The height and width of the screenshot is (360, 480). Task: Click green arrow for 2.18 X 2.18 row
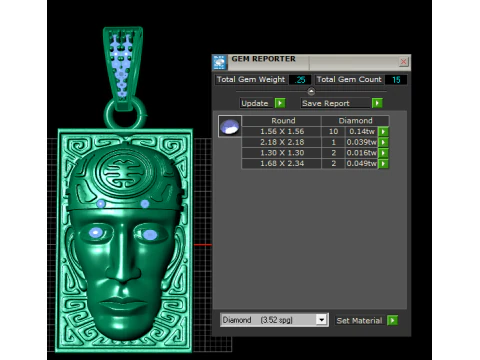pyautogui.click(x=383, y=142)
